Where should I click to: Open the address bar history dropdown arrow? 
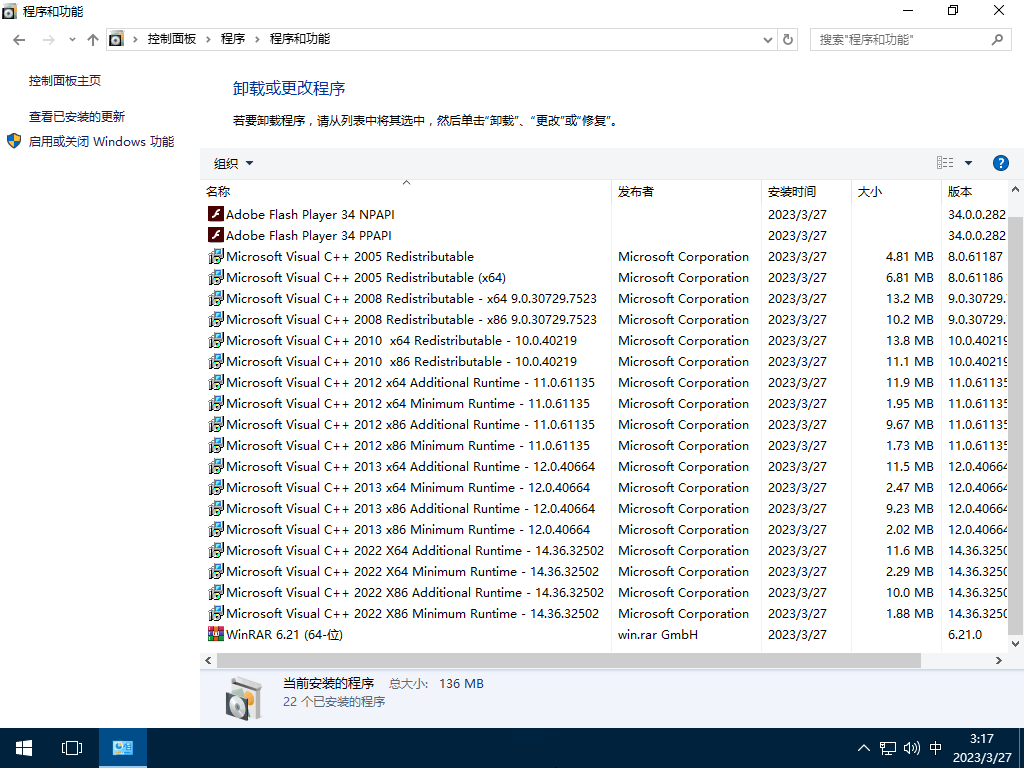tap(767, 40)
